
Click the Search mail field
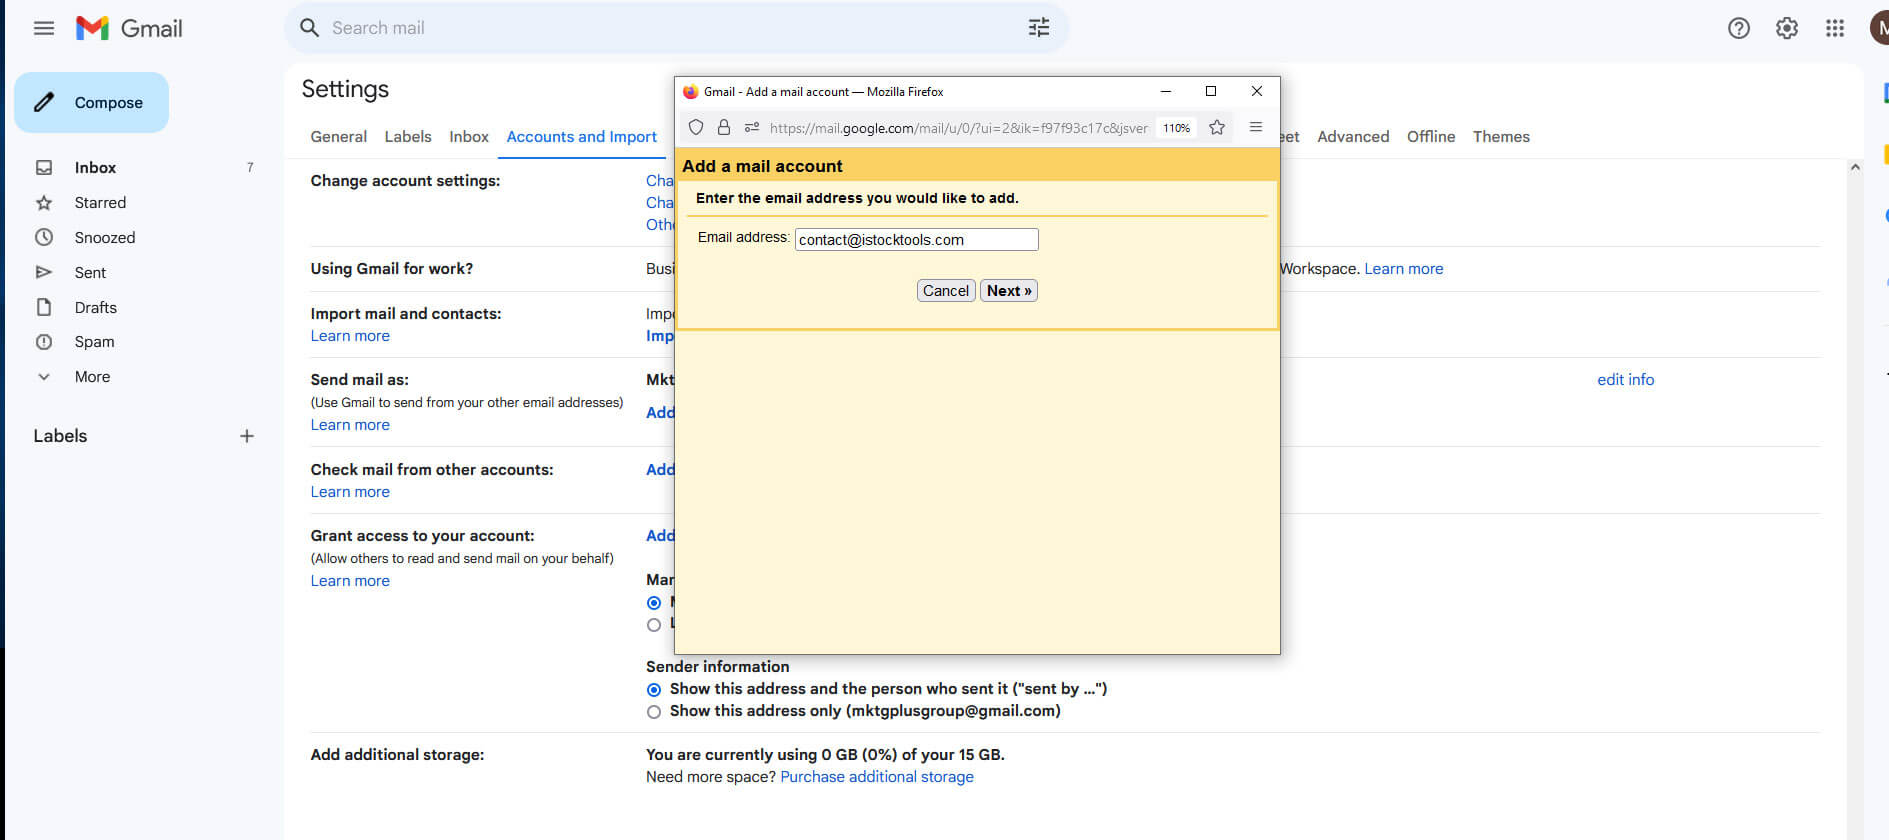675,28
